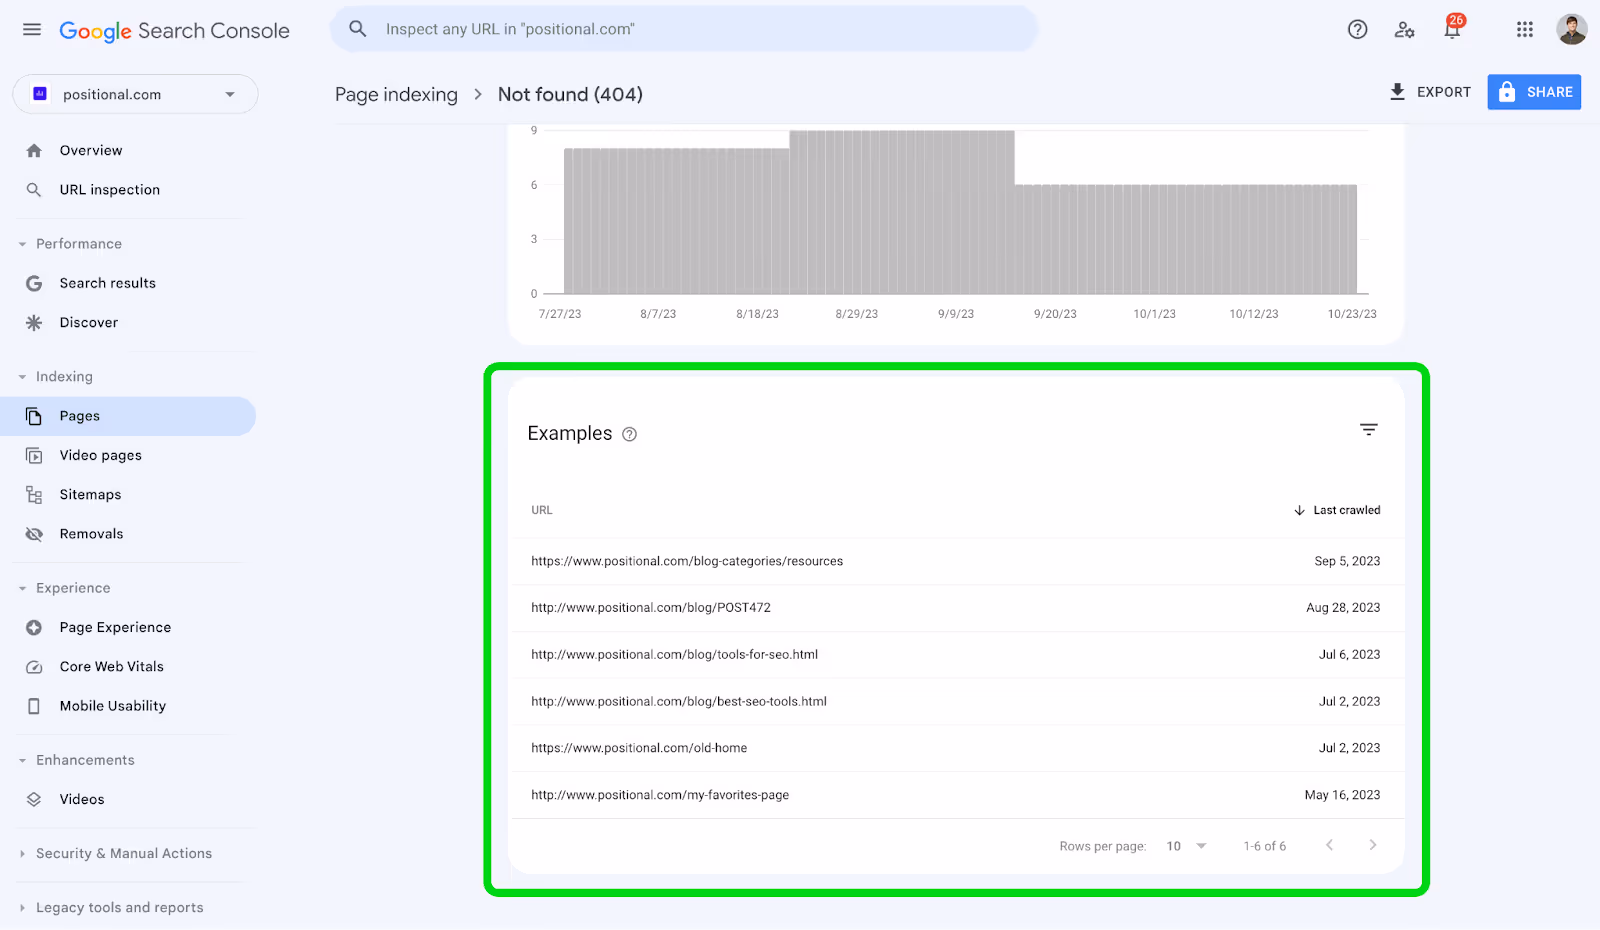
Task: Click the sort arrow beside Last crawled
Action: point(1299,510)
